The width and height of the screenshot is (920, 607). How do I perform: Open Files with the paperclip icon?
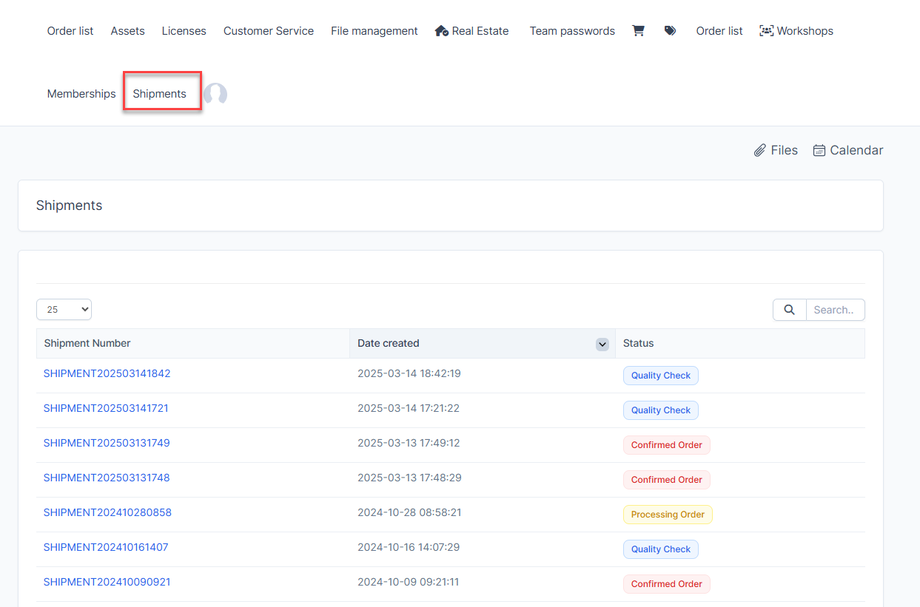click(776, 150)
